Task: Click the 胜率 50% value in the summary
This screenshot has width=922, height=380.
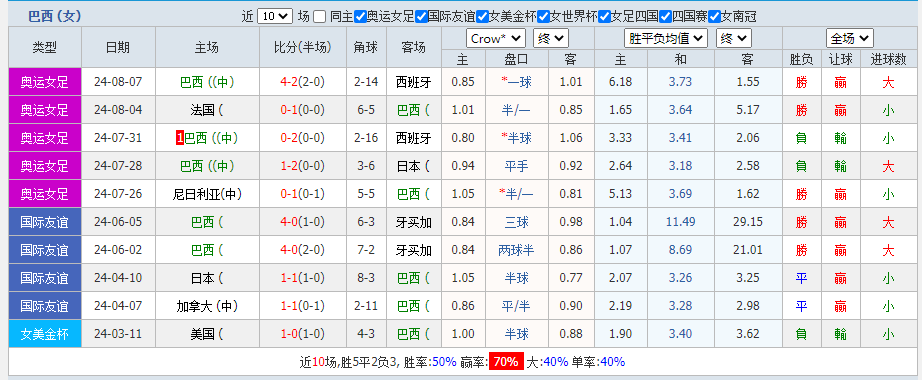Action: (445, 361)
